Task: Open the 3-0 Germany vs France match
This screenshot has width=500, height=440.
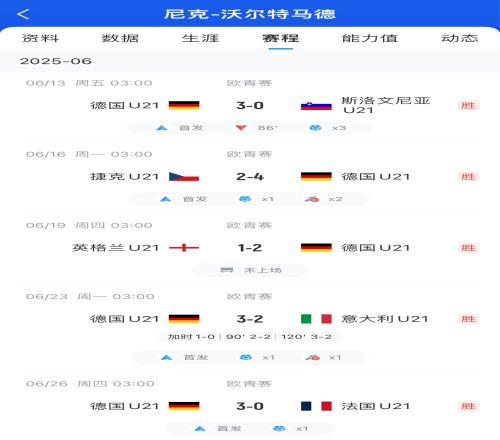Action: [250, 406]
